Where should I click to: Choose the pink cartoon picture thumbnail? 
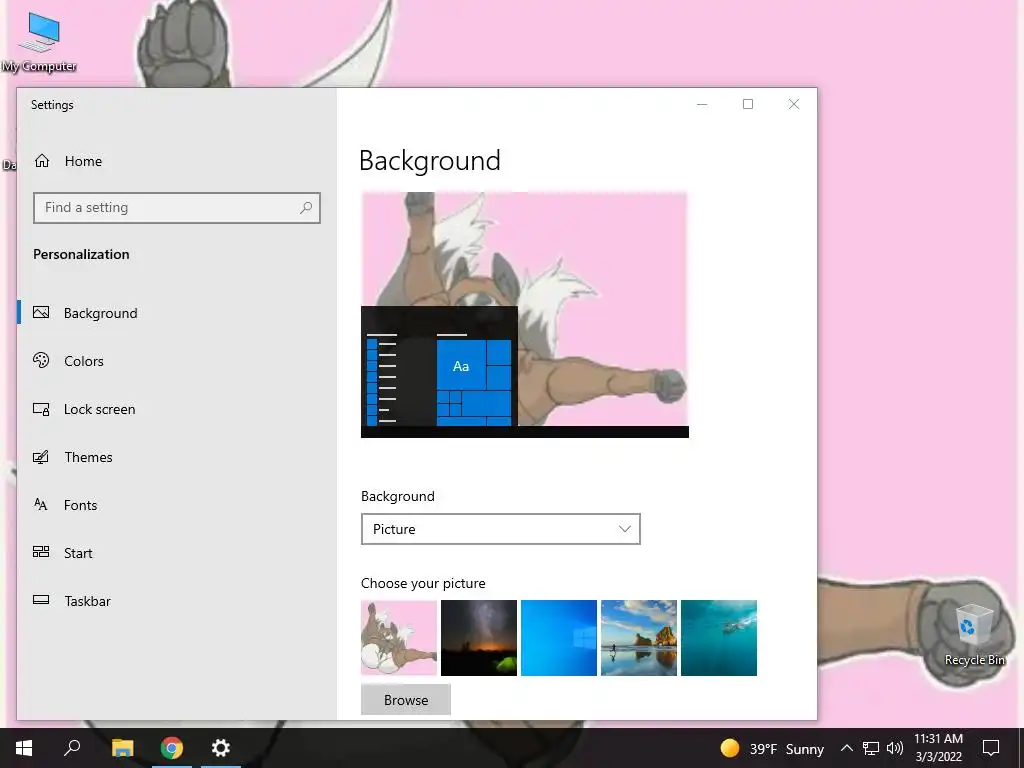399,637
